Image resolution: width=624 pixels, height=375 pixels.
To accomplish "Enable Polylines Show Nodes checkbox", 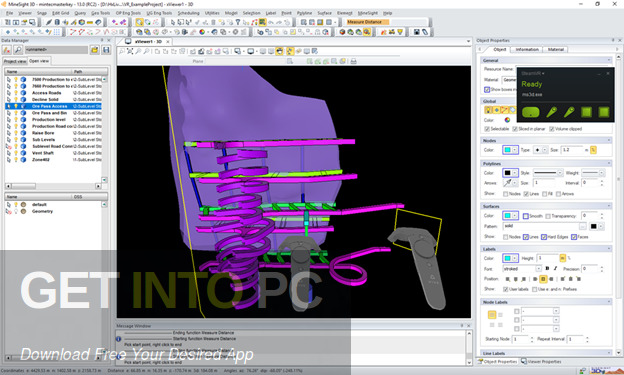I will (505, 194).
